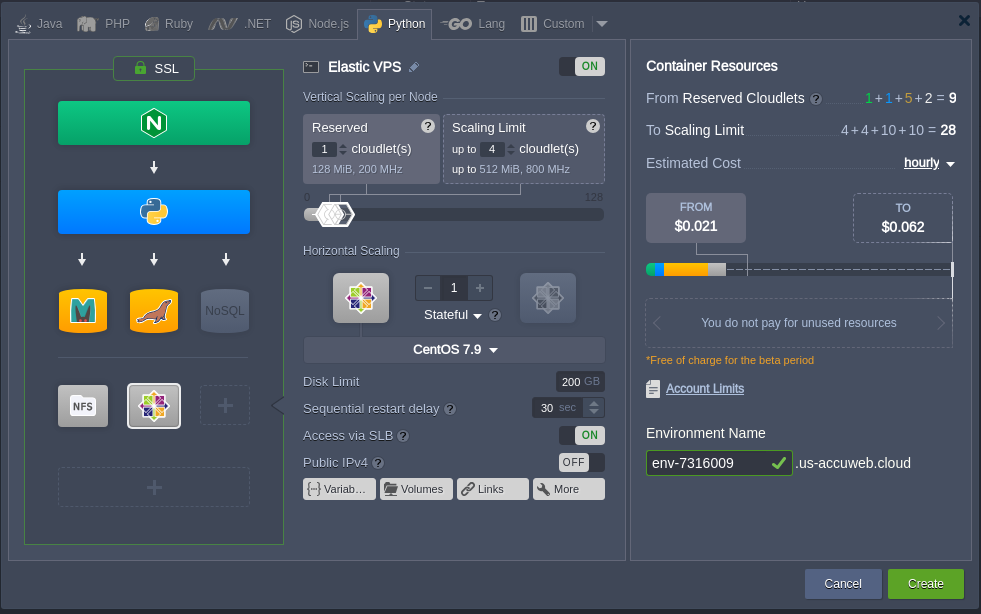Click the Elastic VPS pencil edit icon
This screenshot has width=981, height=614.
(414, 67)
